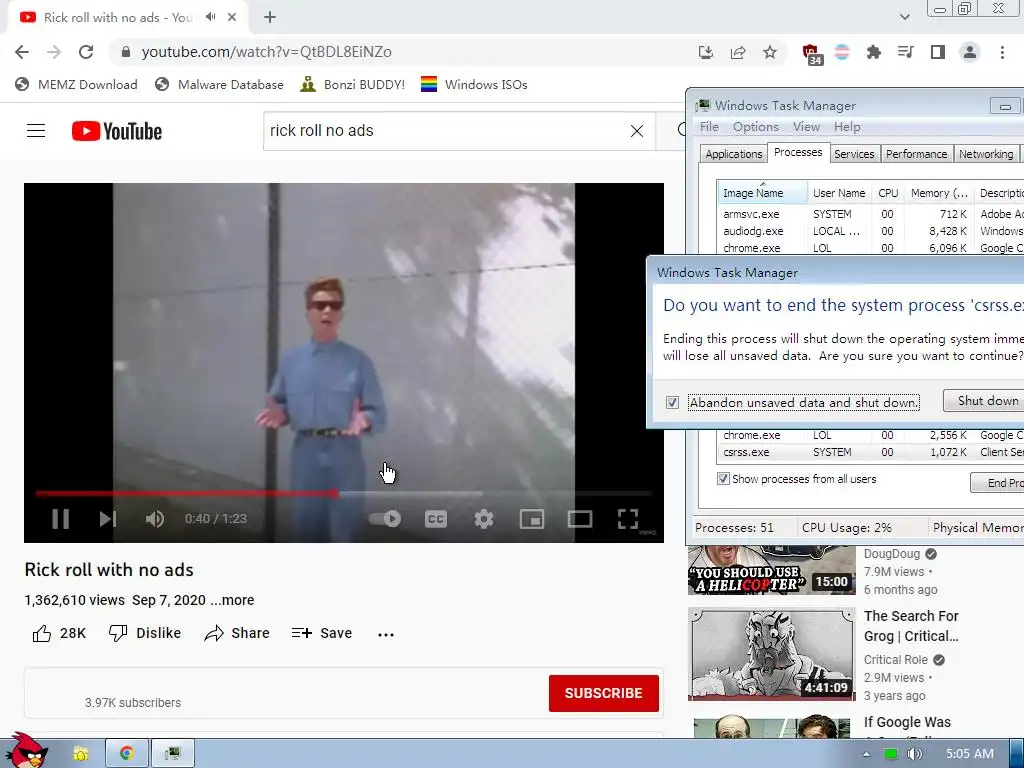The width and height of the screenshot is (1024, 768).
Task: Pause the Rick roll video
Action: click(60, 519)
